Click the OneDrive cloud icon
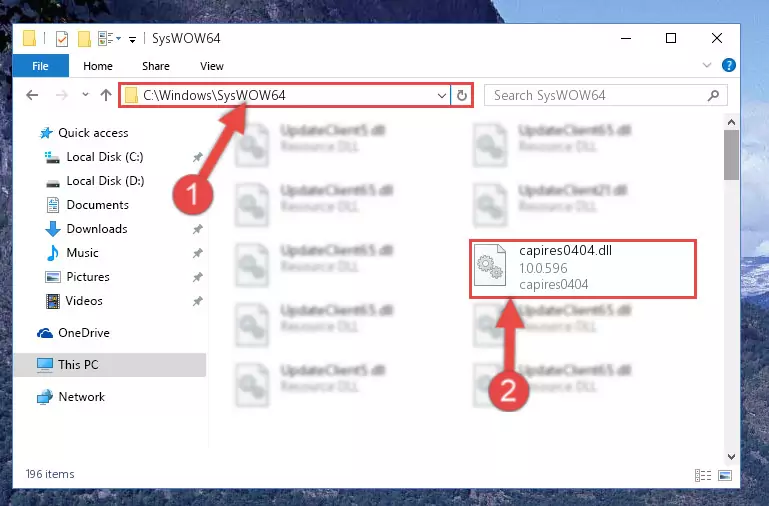 [45, 333]
